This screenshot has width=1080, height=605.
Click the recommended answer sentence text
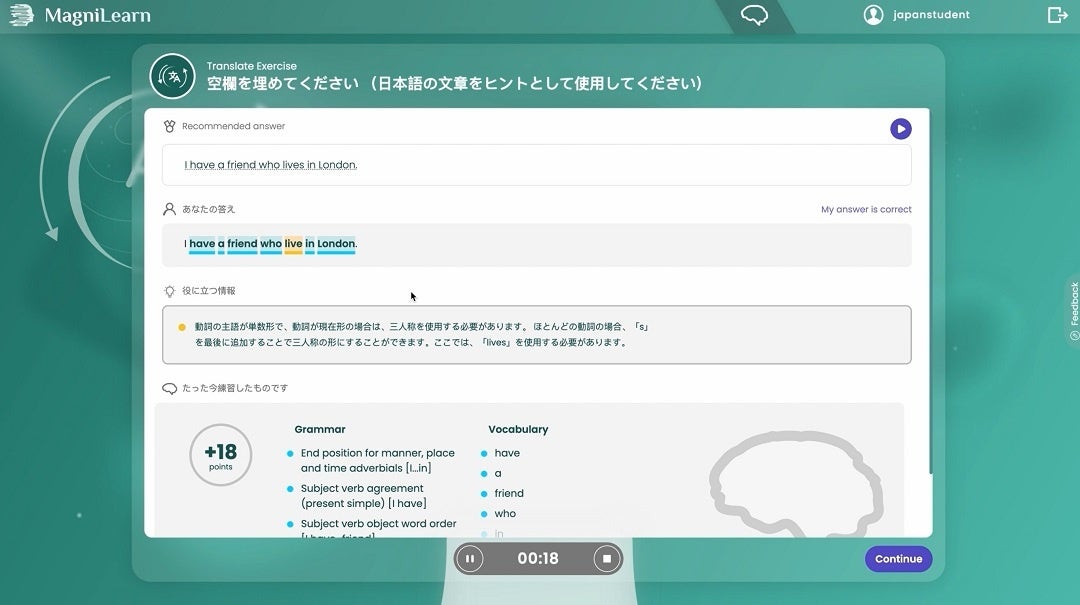[271, 165]
